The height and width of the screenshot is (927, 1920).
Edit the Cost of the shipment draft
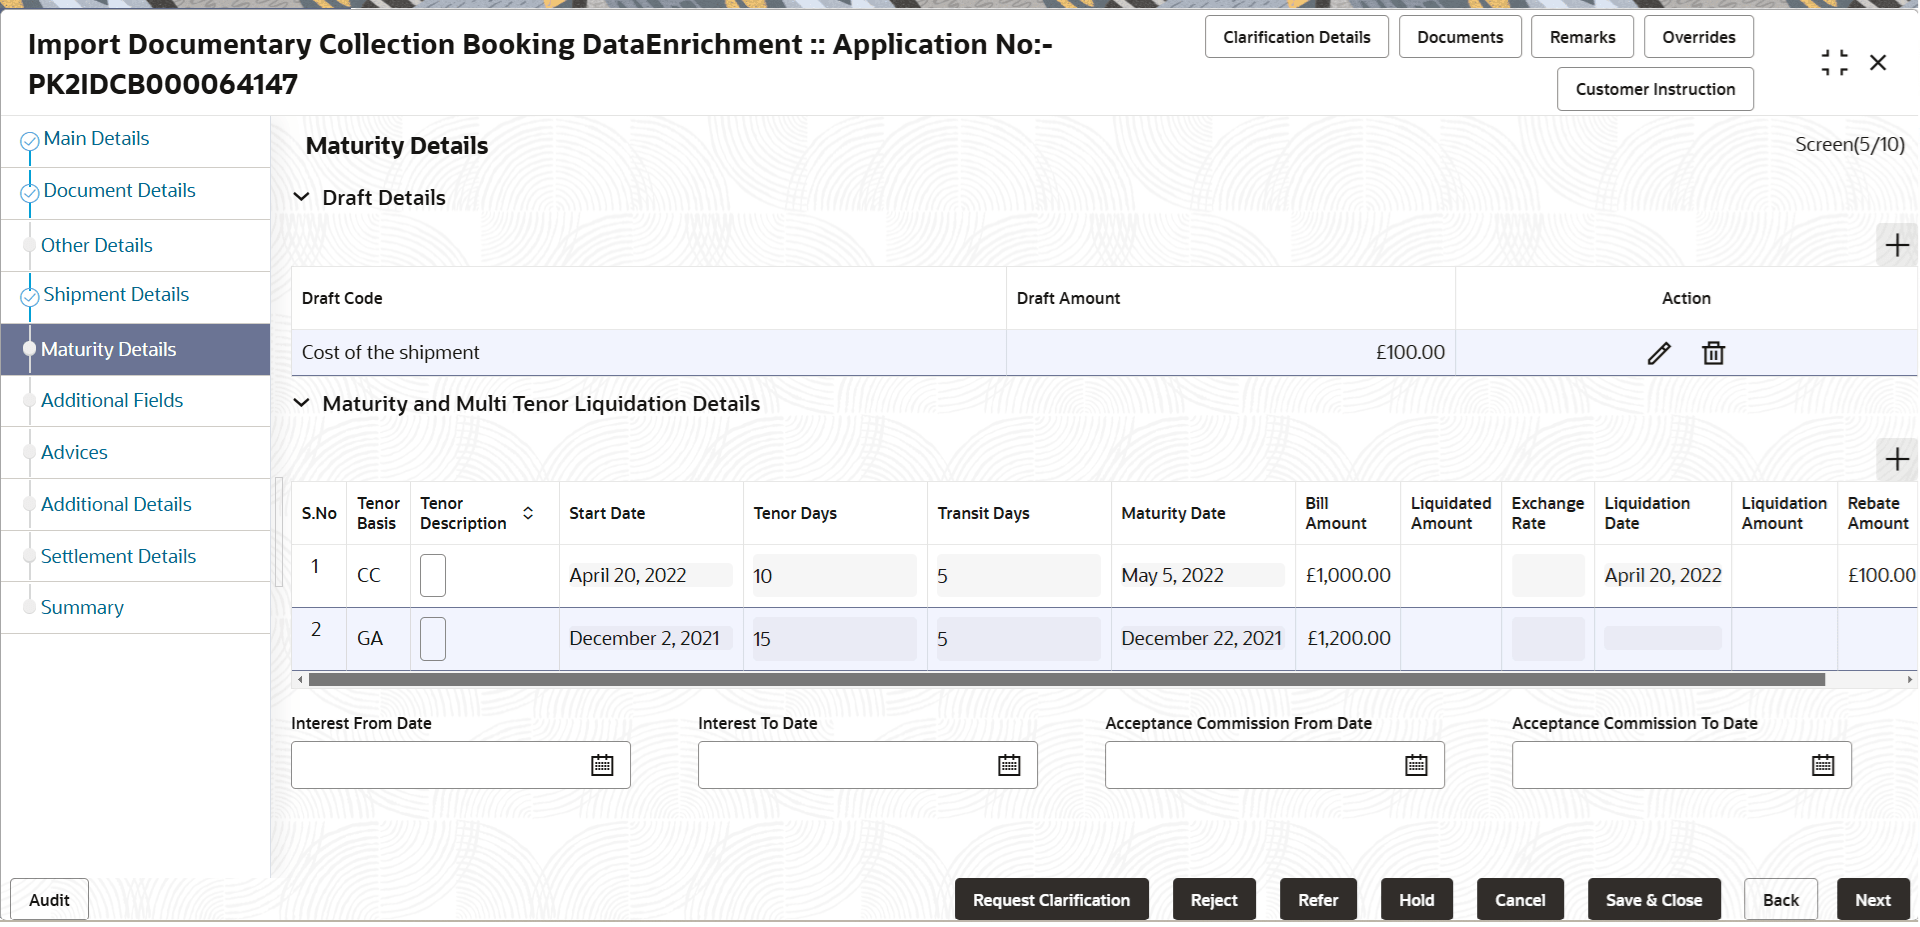[1659, 353]
